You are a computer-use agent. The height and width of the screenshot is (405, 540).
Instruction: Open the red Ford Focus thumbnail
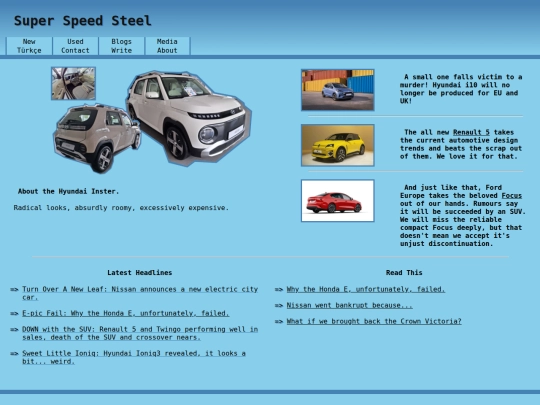pyautogui.click(x=338, y=200)
